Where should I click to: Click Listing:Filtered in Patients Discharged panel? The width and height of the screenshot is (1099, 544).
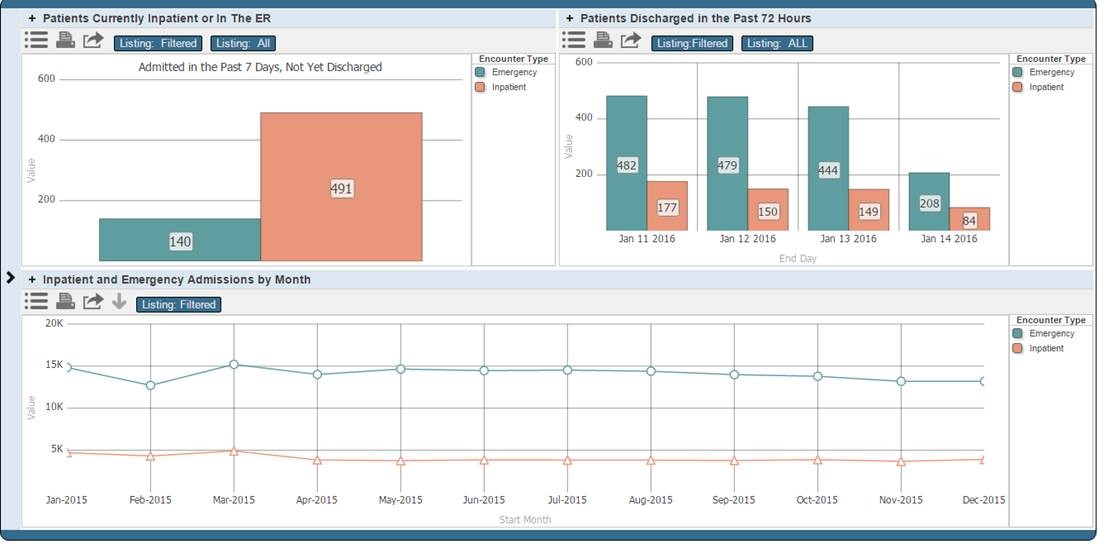[692, 43]
